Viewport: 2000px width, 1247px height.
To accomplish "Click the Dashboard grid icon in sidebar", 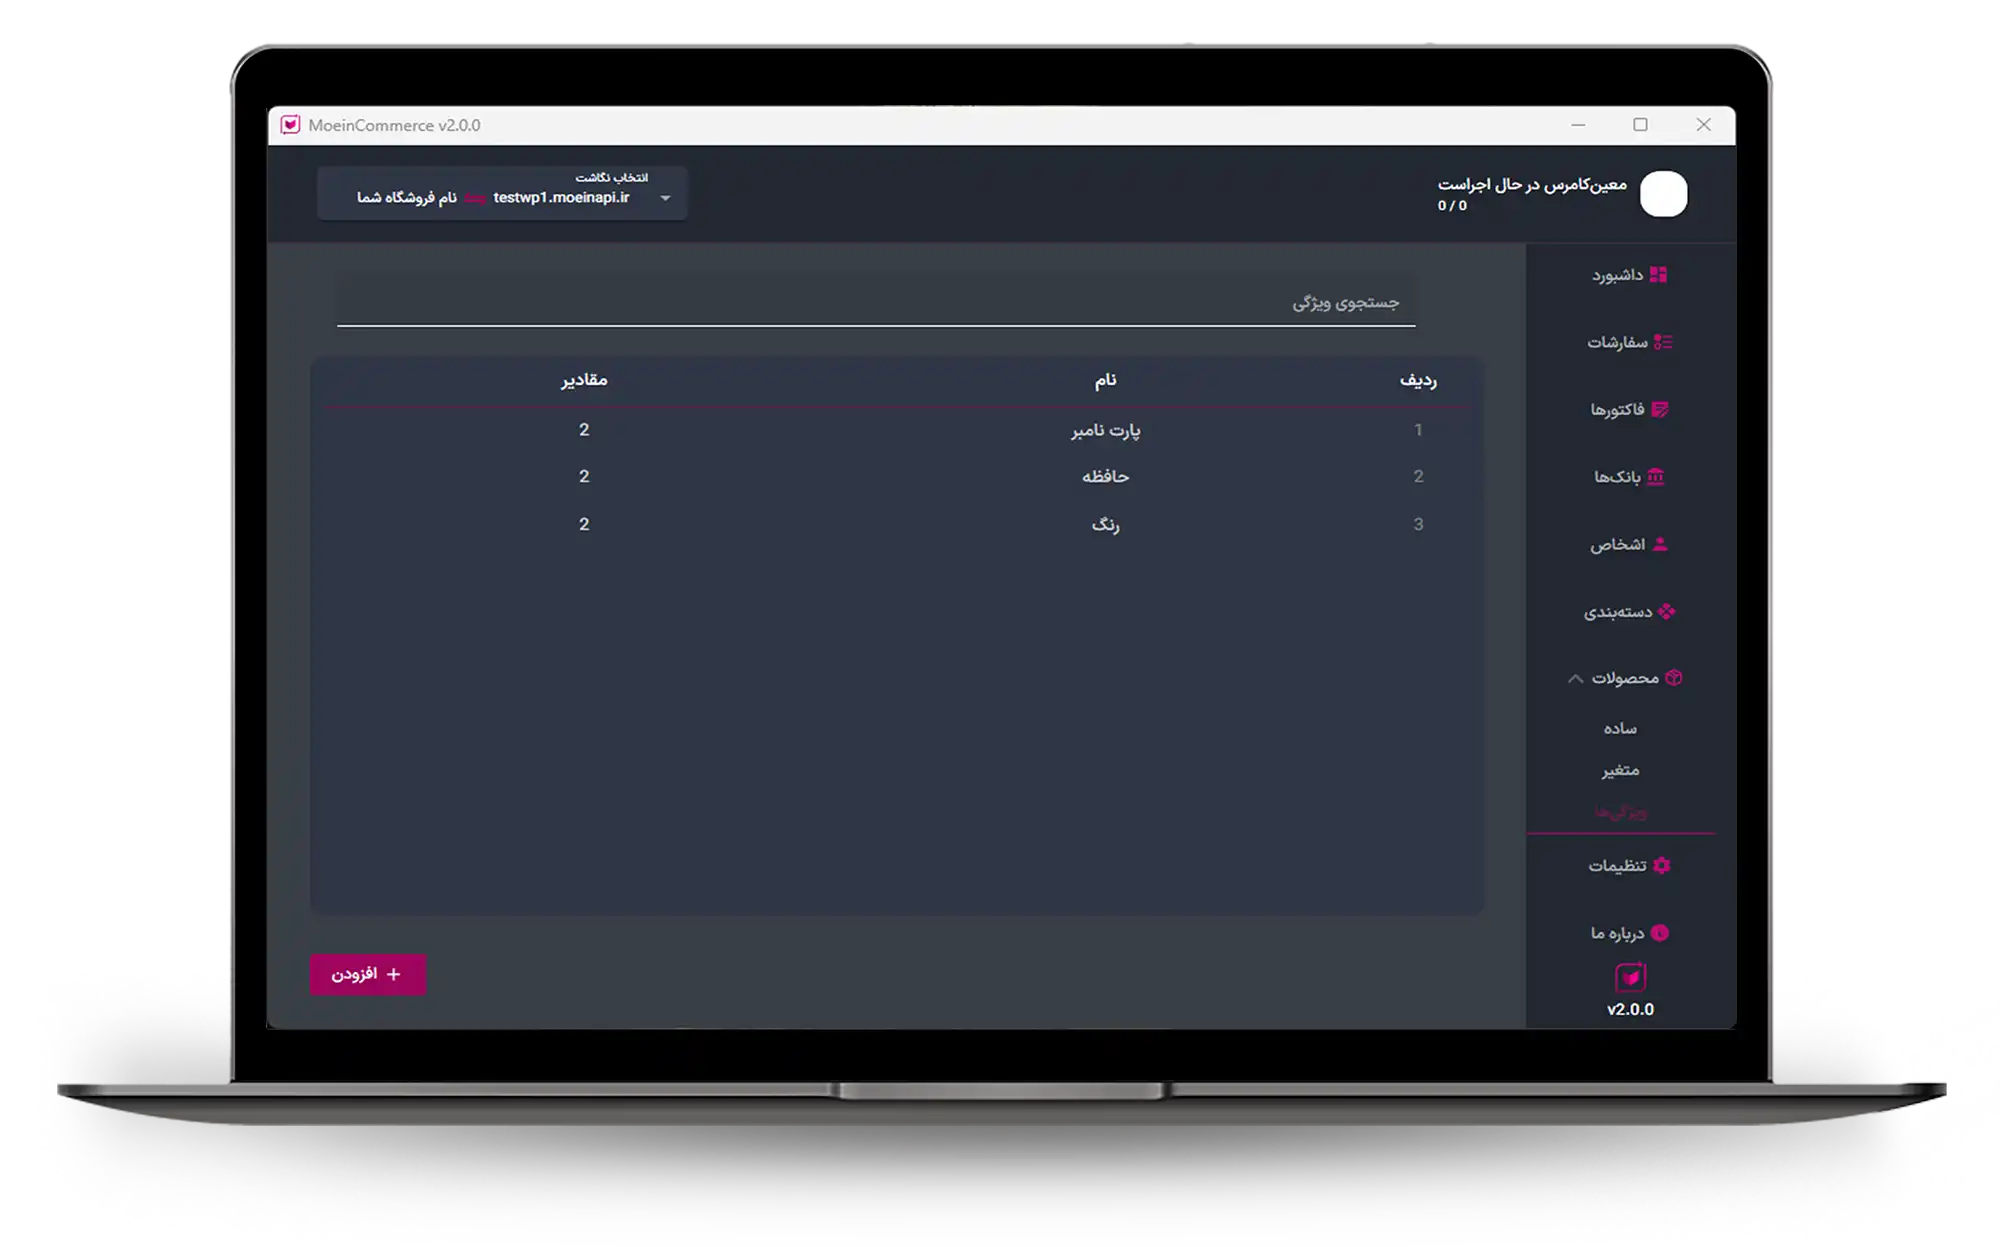I will 1658,274.
